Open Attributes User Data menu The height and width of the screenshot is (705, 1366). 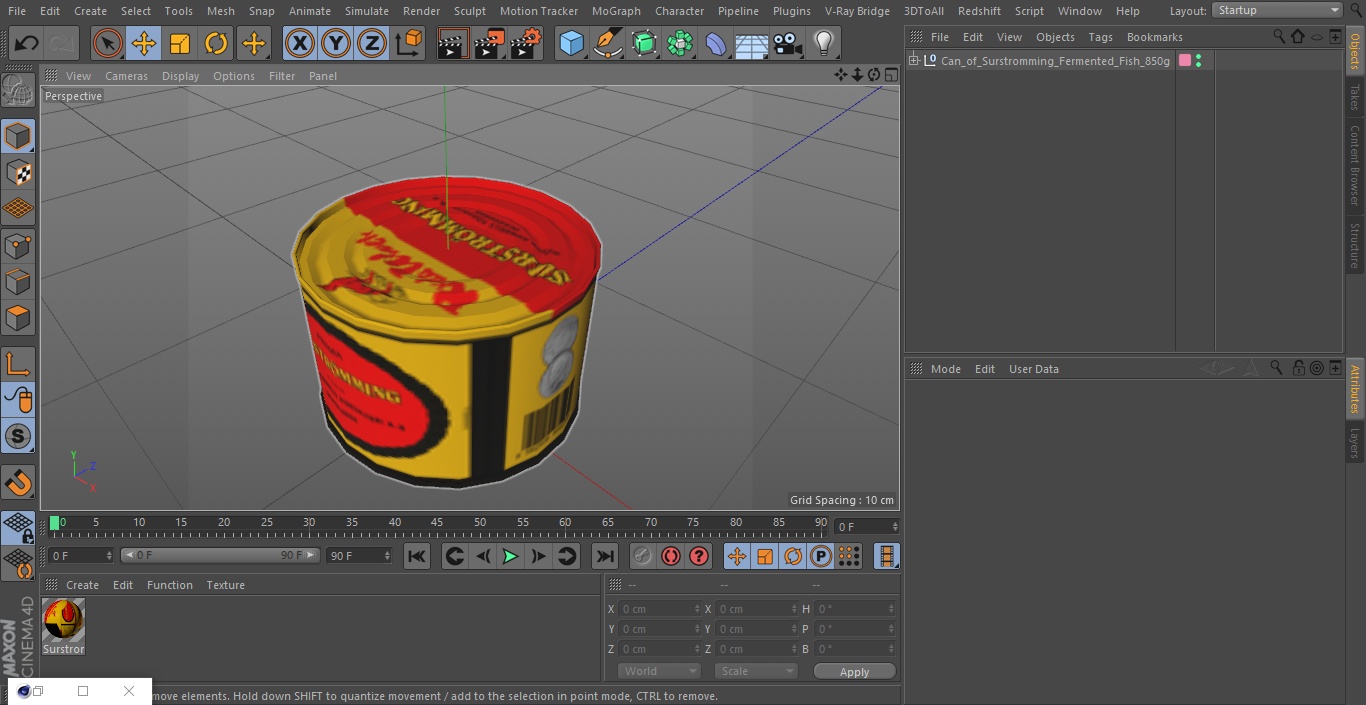point(1034,369)
